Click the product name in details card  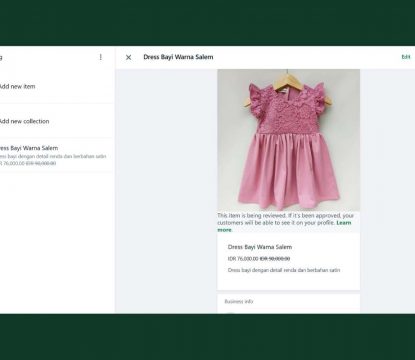point(260,247)
